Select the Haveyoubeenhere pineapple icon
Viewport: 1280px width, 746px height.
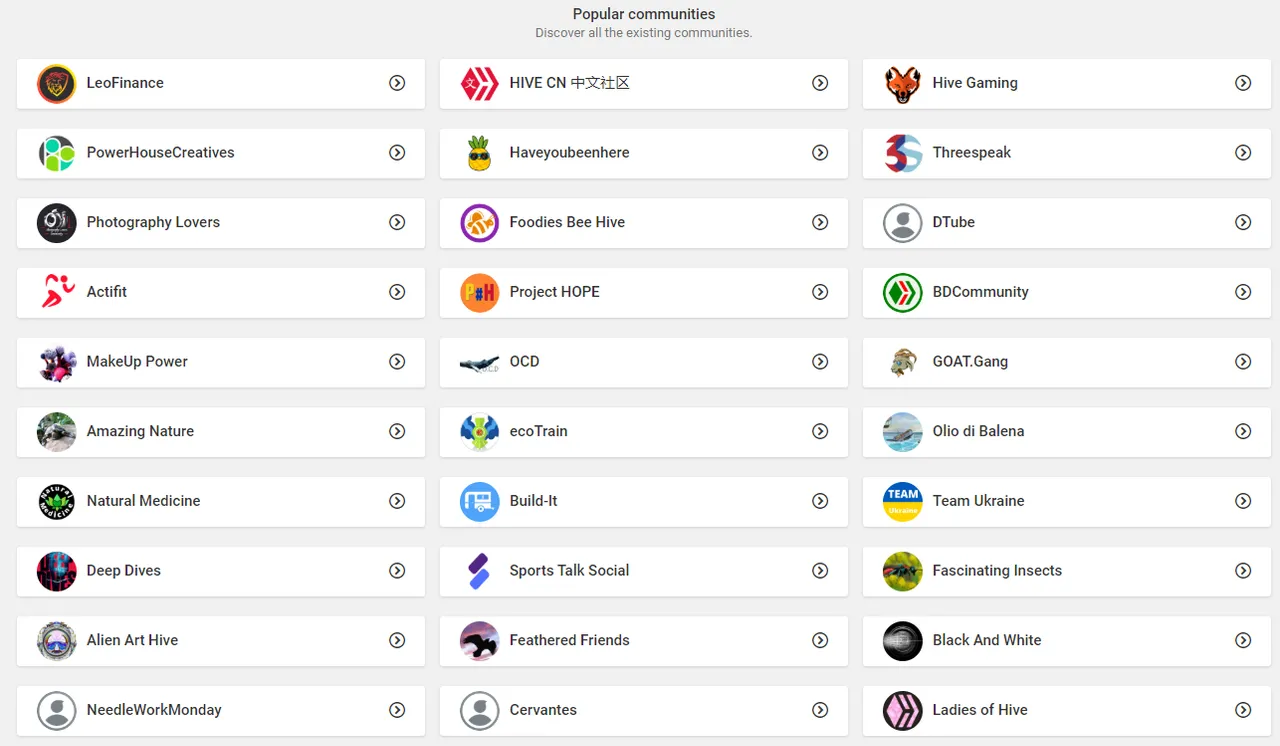480,153
